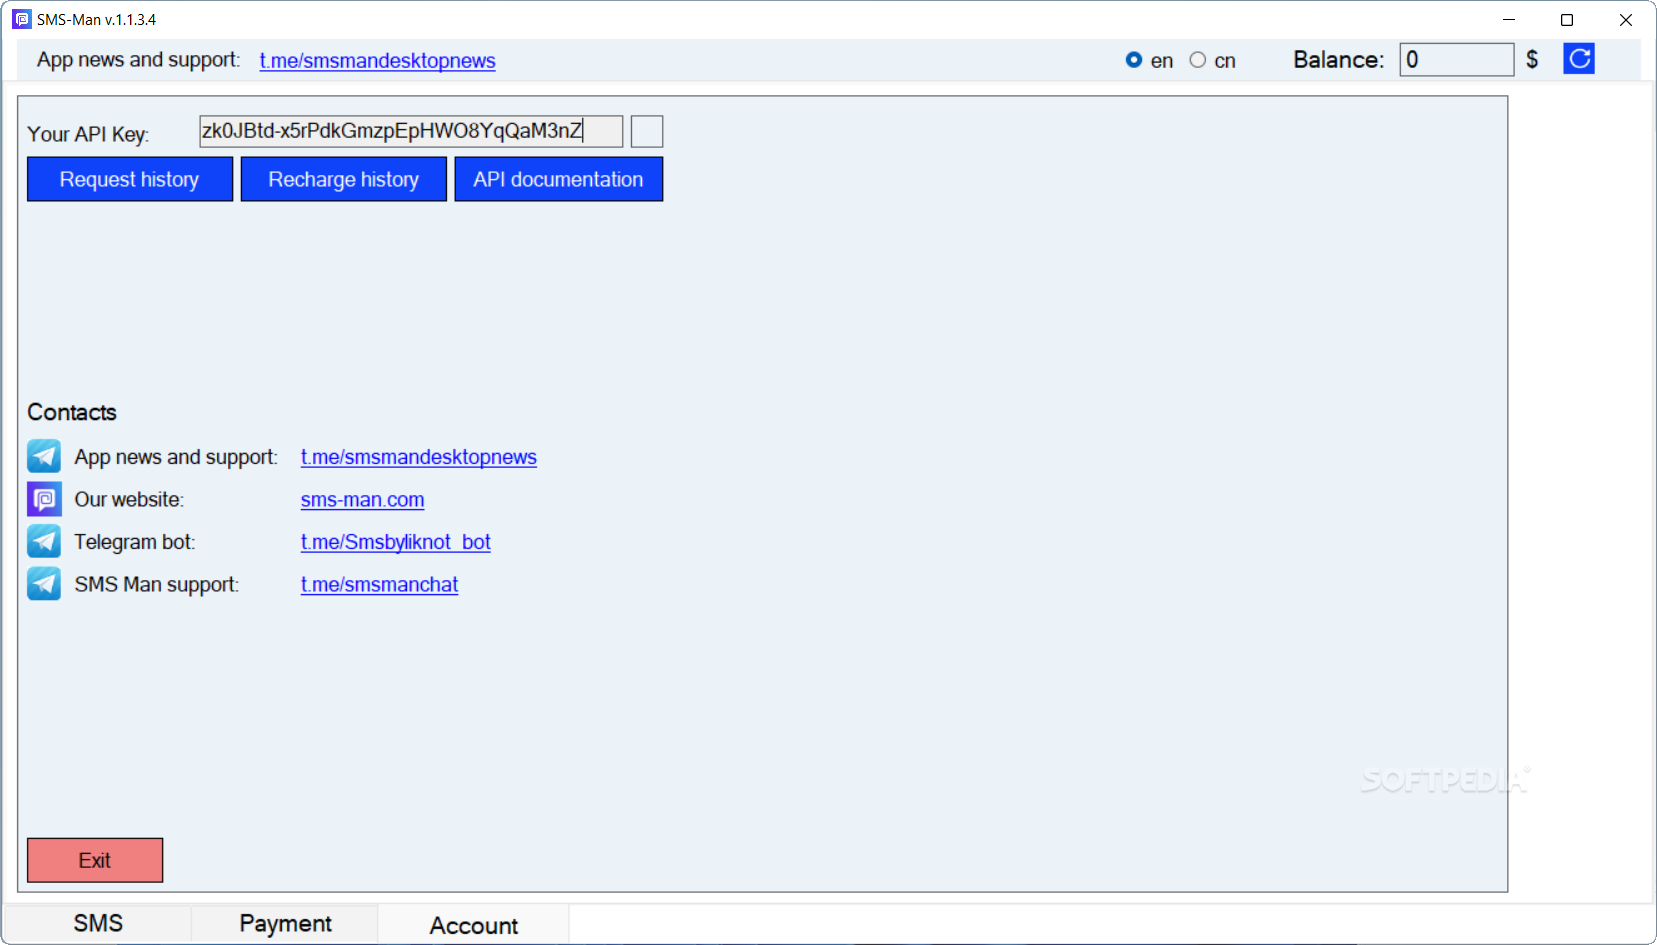Click the Telegram icon beside SMS Man support
The width and height of the screenshot is (1657, 945).
pos(44,584)
